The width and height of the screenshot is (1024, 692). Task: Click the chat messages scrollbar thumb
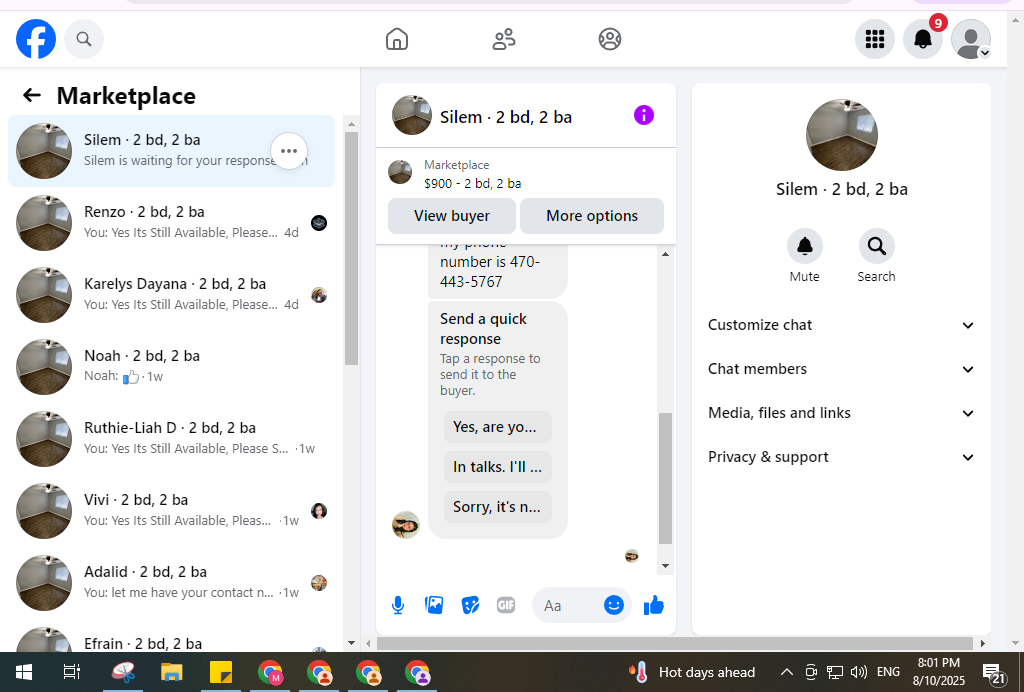[665, 479]
